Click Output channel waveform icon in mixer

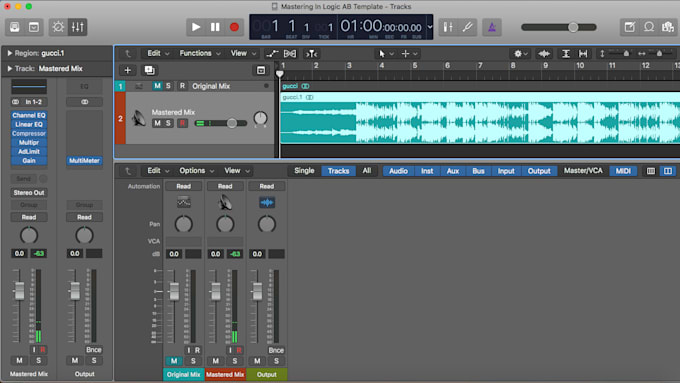267,202
